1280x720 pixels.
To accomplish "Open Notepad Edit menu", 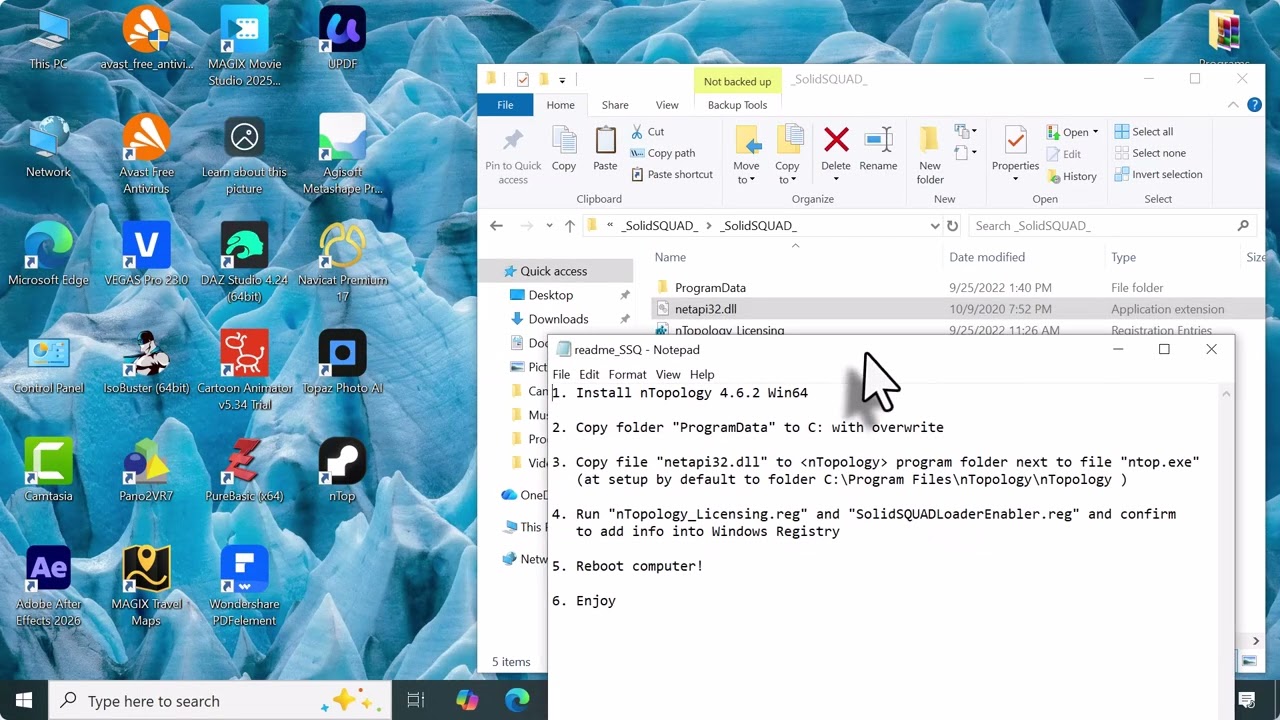I will pos(589,374).
